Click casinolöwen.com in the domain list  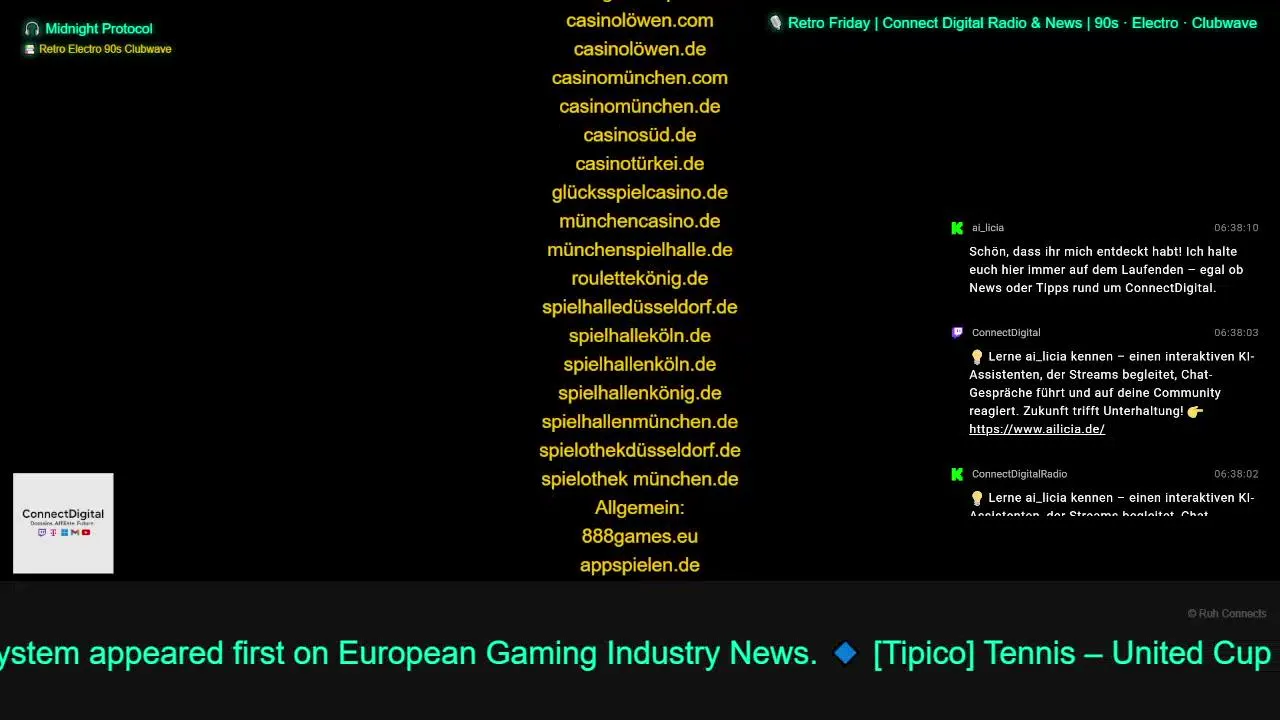(640, 20)
